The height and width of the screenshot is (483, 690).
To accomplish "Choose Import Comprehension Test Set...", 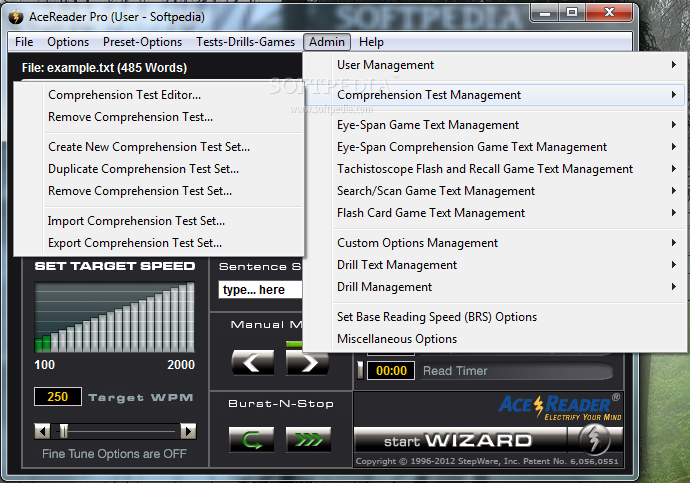I will 159,221.
